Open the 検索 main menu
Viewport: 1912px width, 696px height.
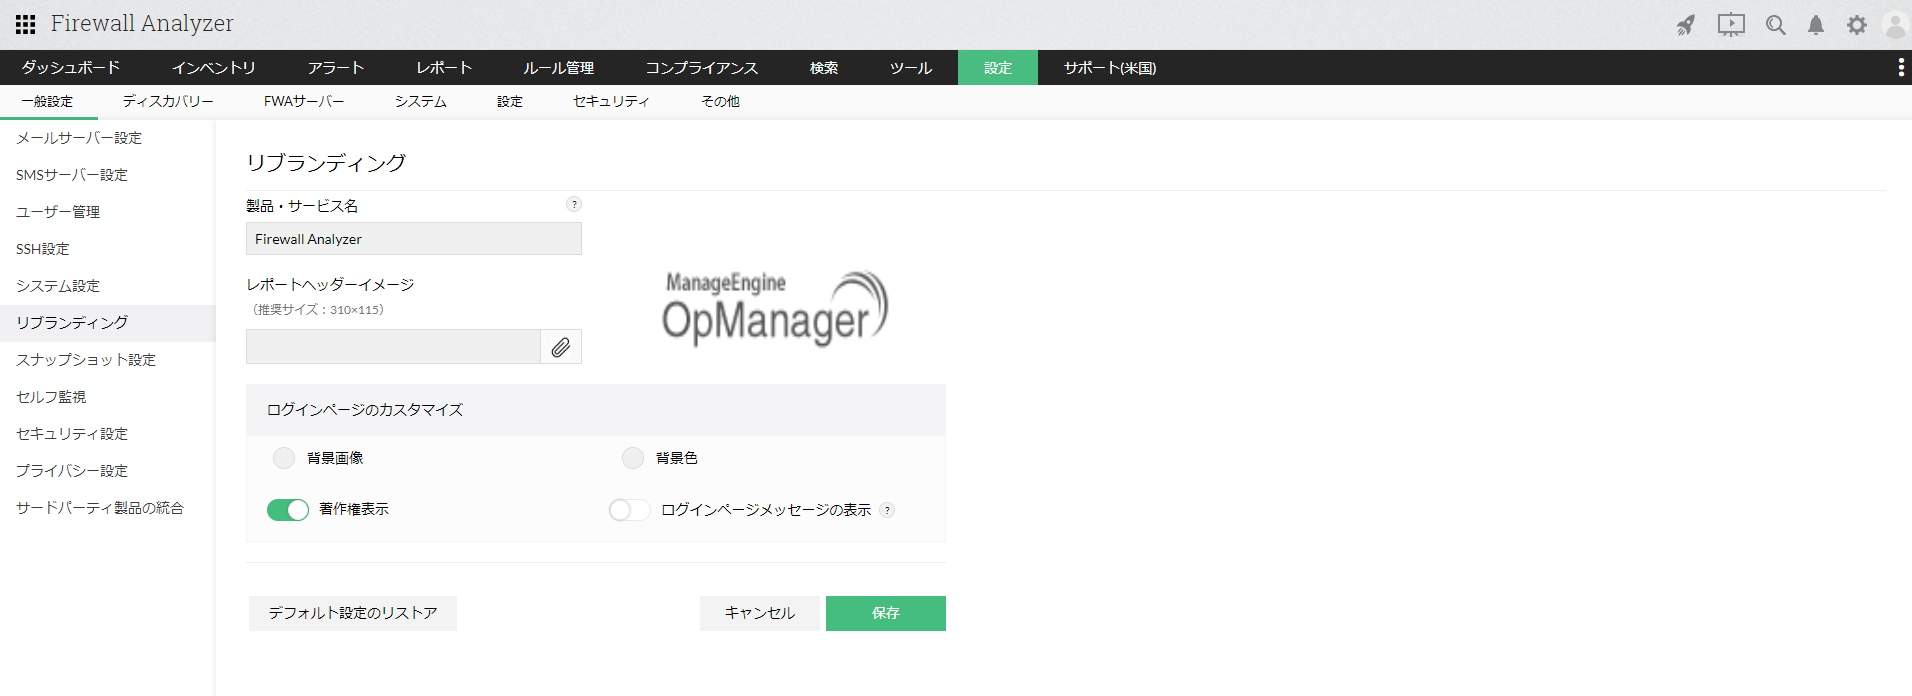(x=824, y=67)
